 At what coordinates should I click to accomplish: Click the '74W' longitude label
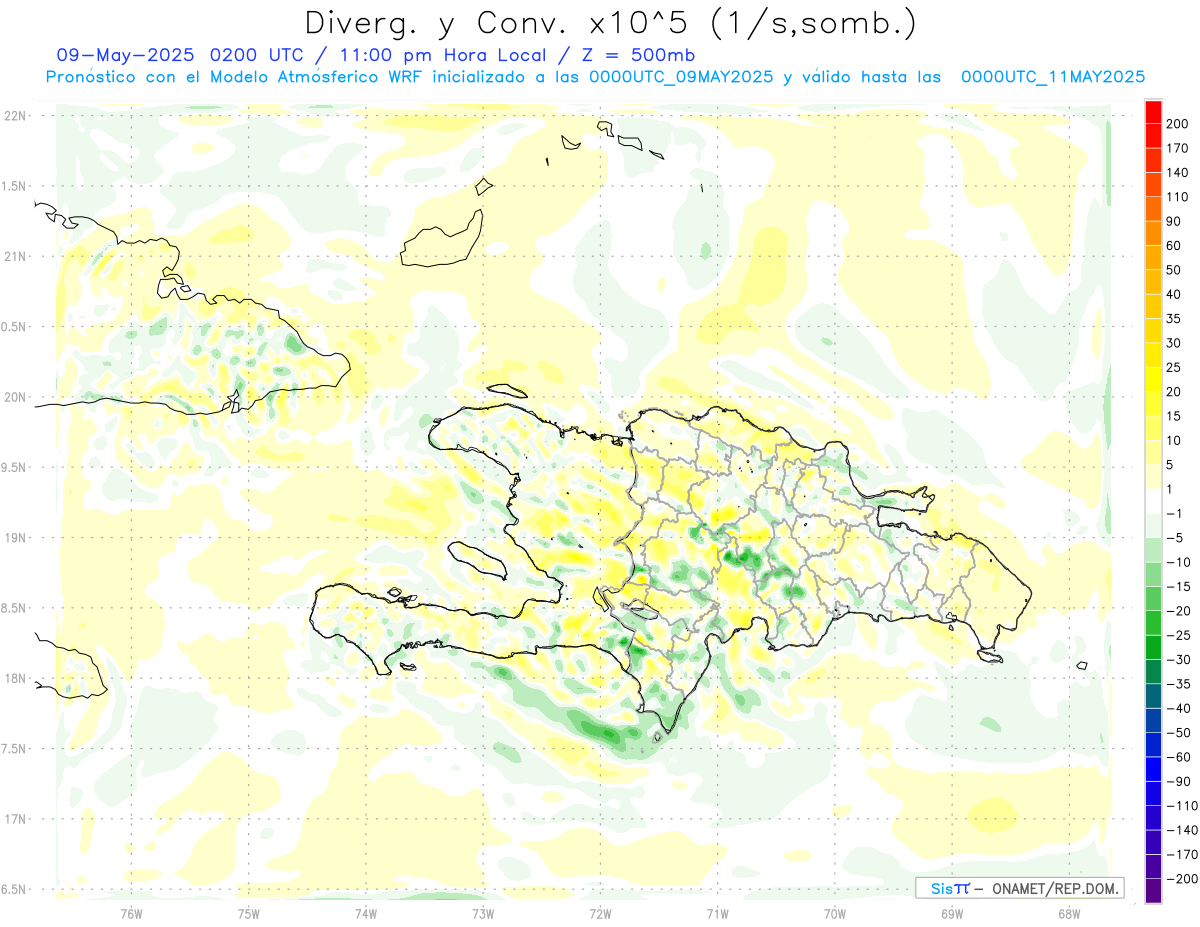pos(365,912)
